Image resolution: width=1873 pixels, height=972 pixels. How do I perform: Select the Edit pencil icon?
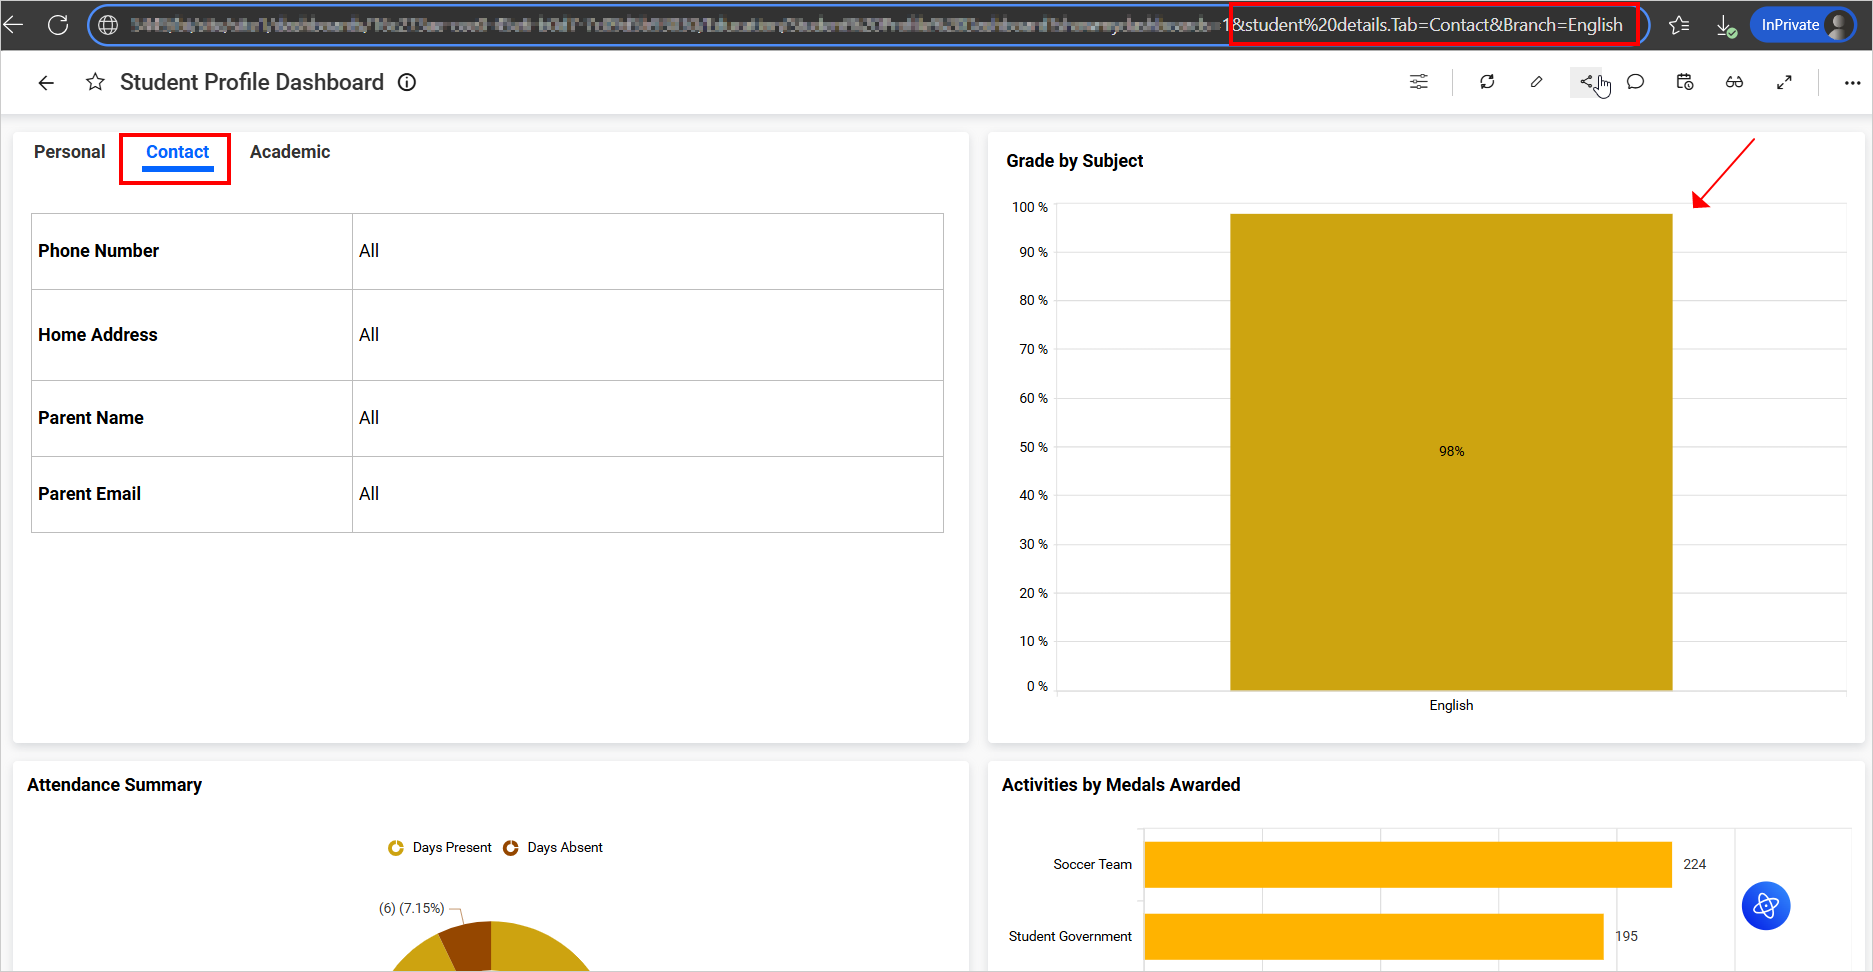click(x=1537, y=82)
